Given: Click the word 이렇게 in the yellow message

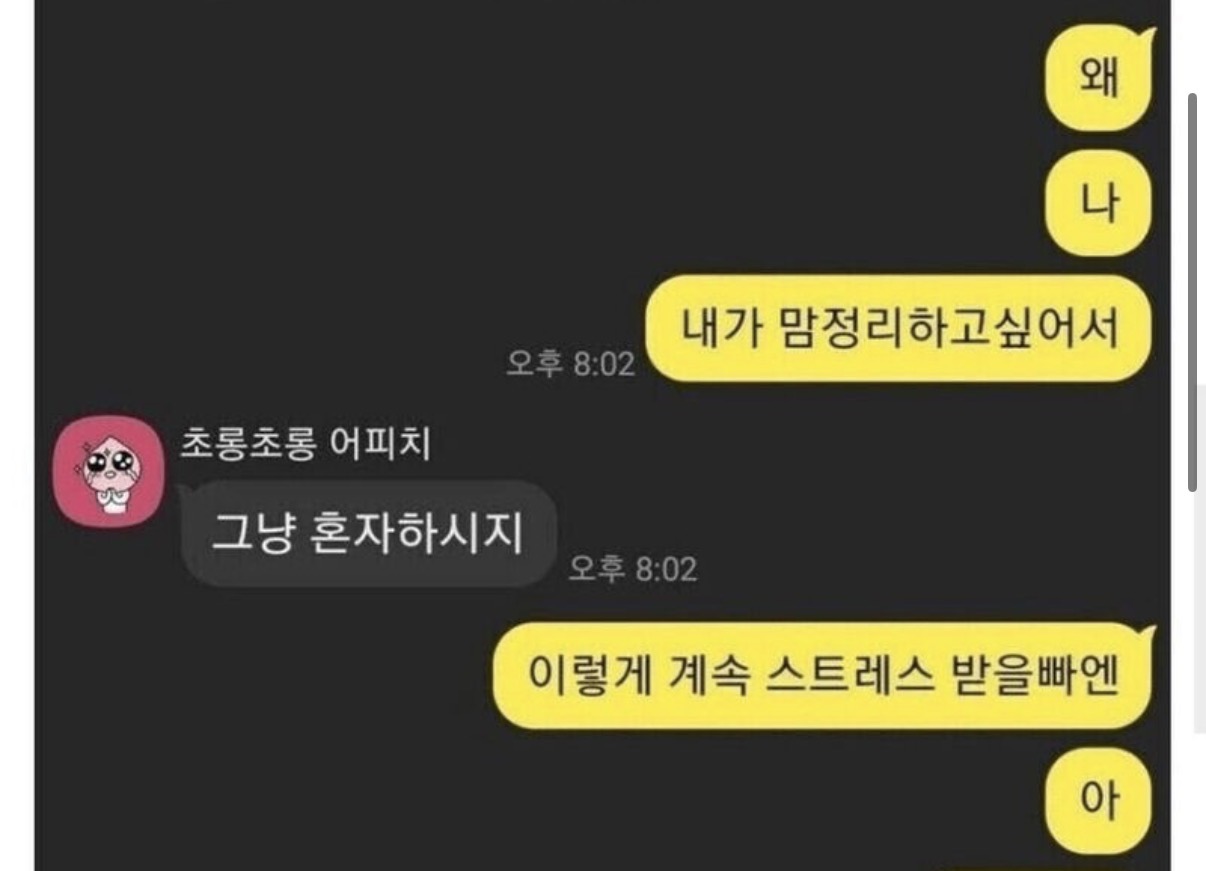Looking at the screenshot, I should (589, 677).
